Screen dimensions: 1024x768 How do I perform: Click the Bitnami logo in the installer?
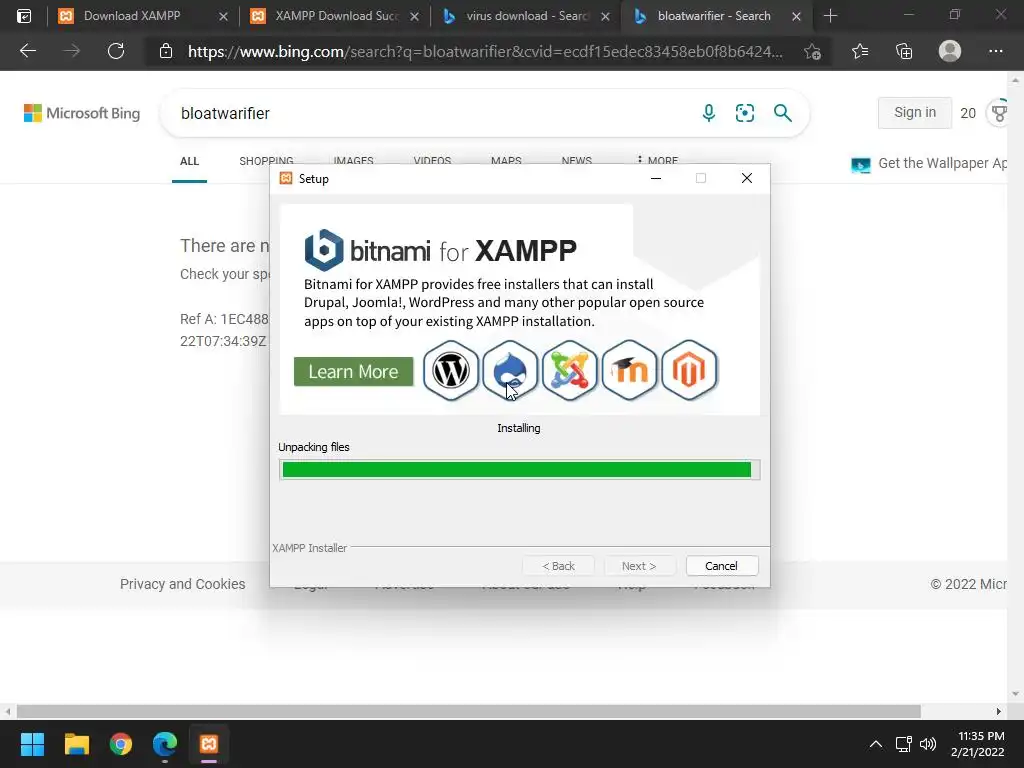[324, 250]
